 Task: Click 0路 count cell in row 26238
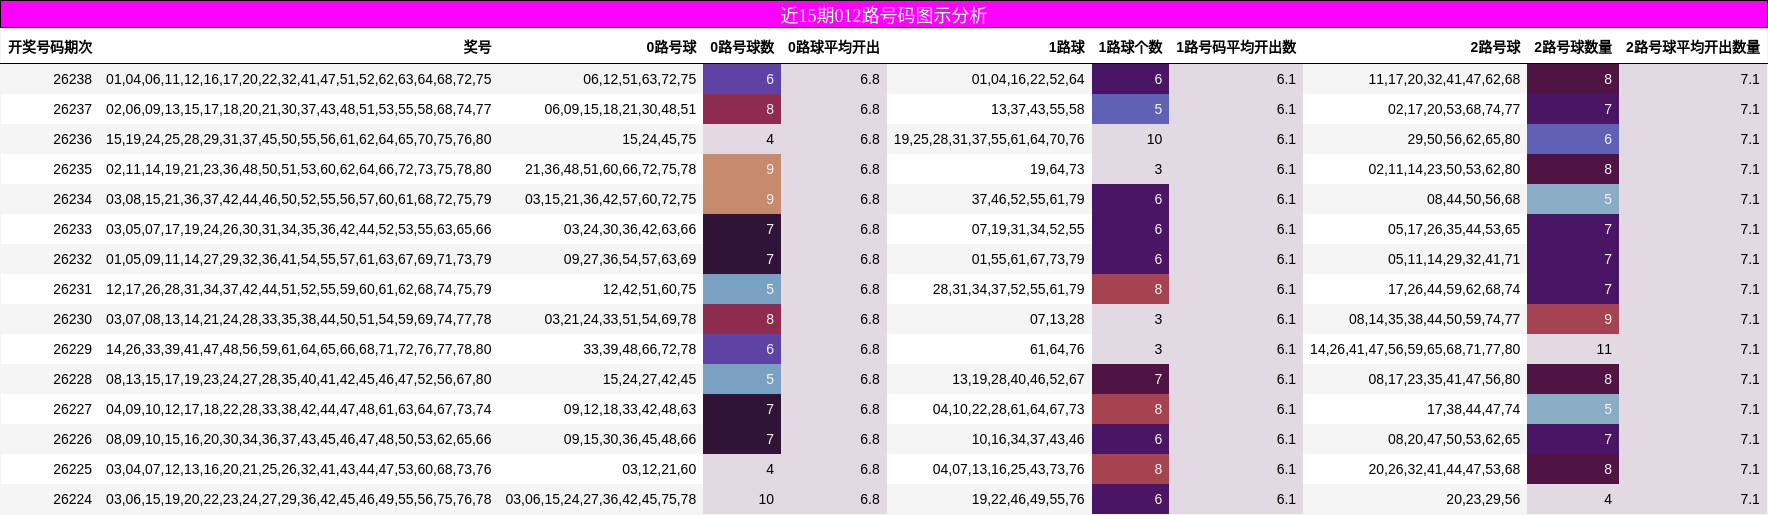742,79
